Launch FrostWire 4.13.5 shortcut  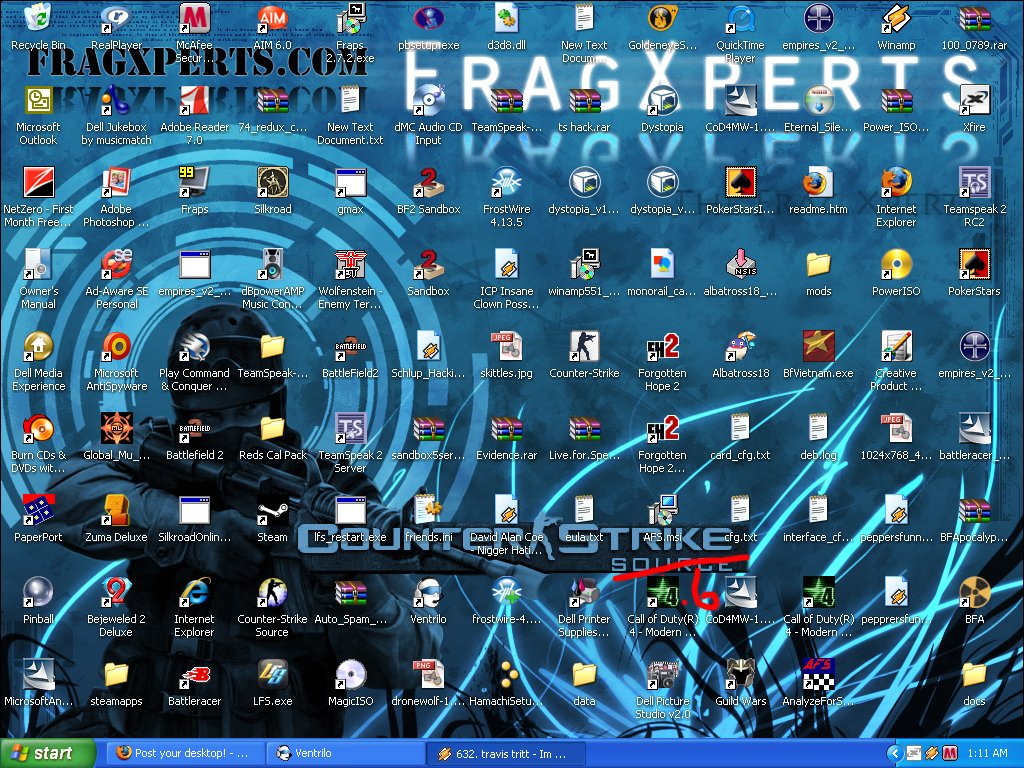506,182
